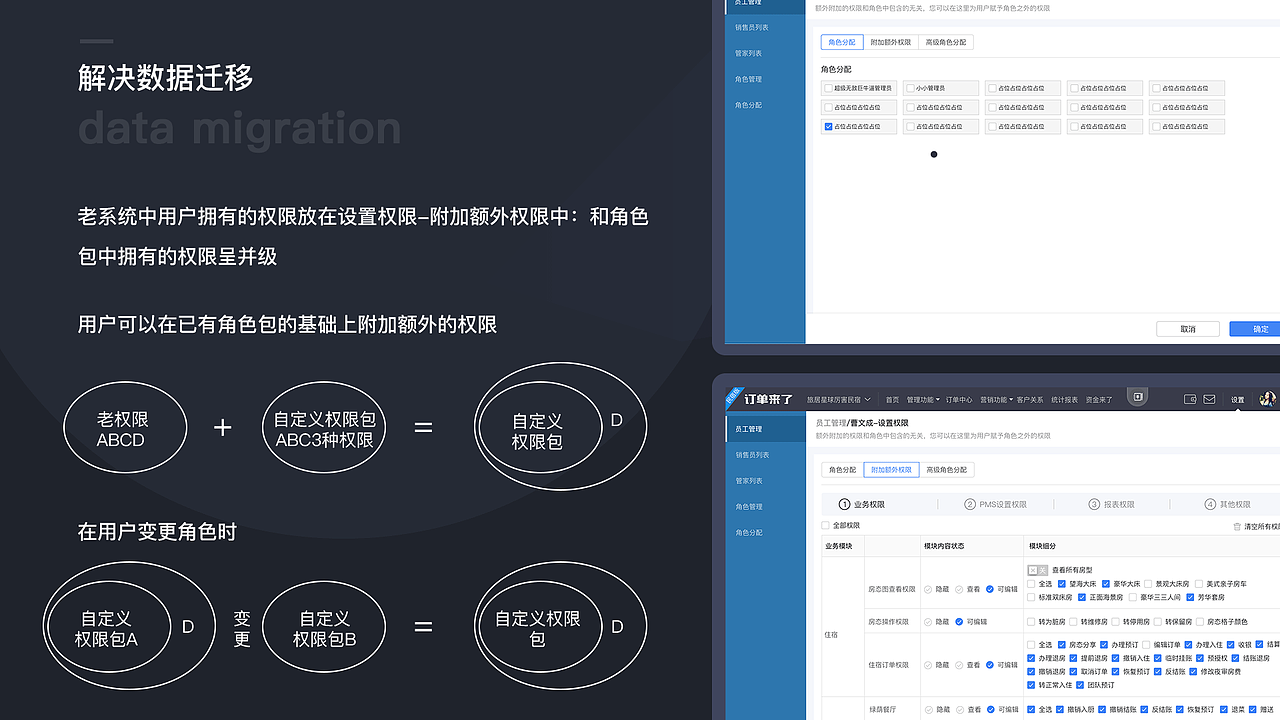This screenshot has width=1280, height=720.
Task: Select 角色分配 tab in the top mockup
Action: (841, 42)
